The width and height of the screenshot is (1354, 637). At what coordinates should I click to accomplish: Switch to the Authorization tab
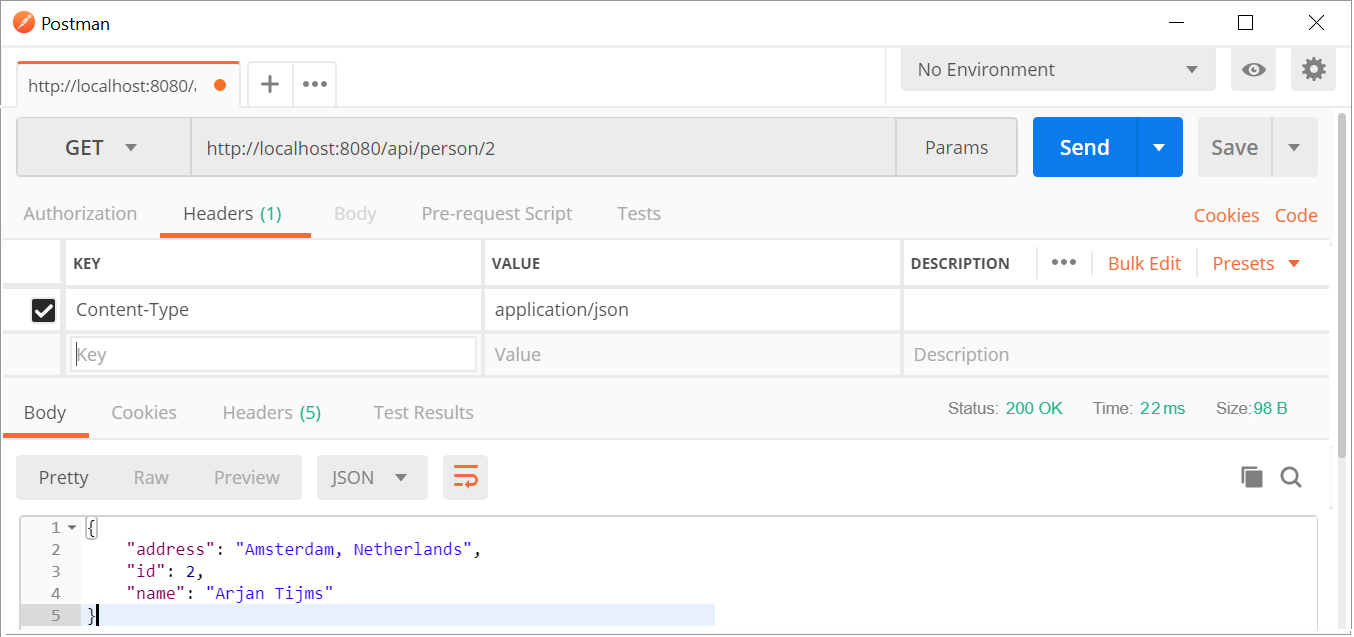(x=80, y=214)
